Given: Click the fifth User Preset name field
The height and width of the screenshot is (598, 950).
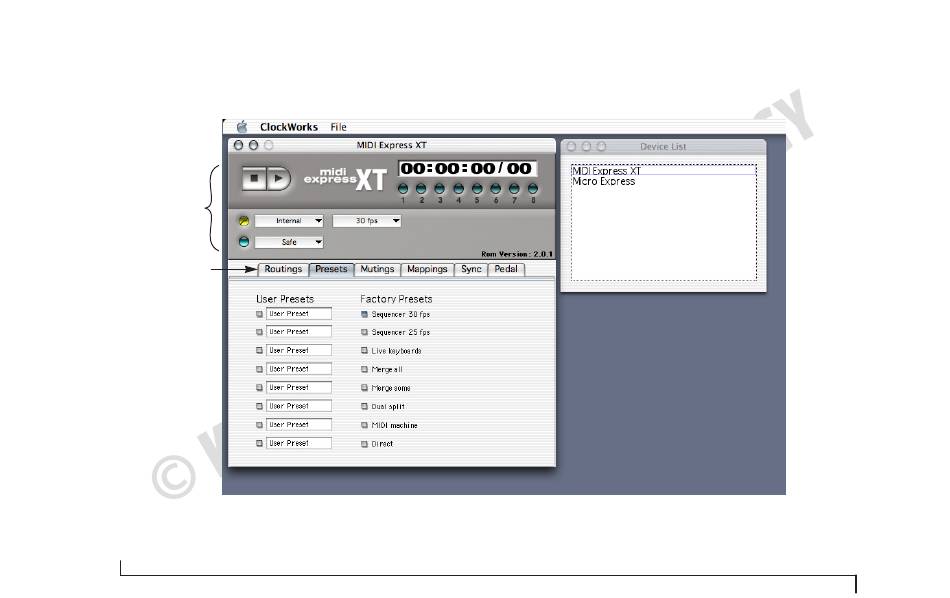Looking at the screenshot, I should tap(299, 387).
